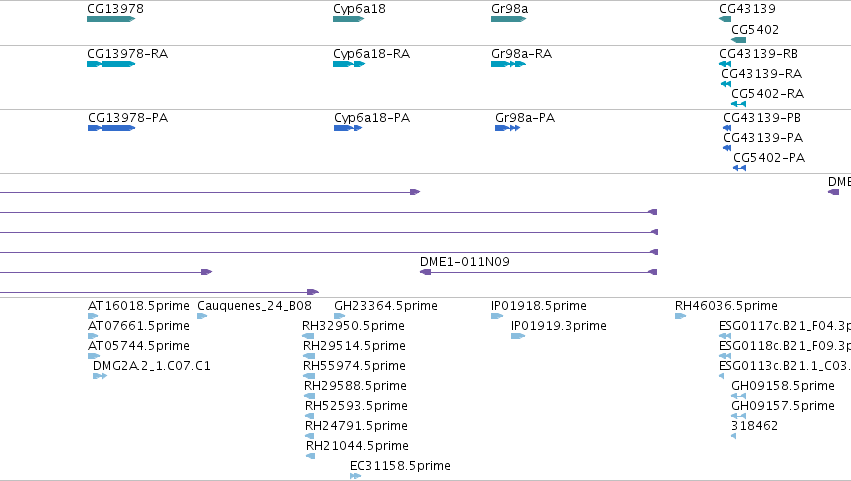Click the AT16018.5prime label
The height and width of the screenshot is (481, 851).
tap(139, 306)
